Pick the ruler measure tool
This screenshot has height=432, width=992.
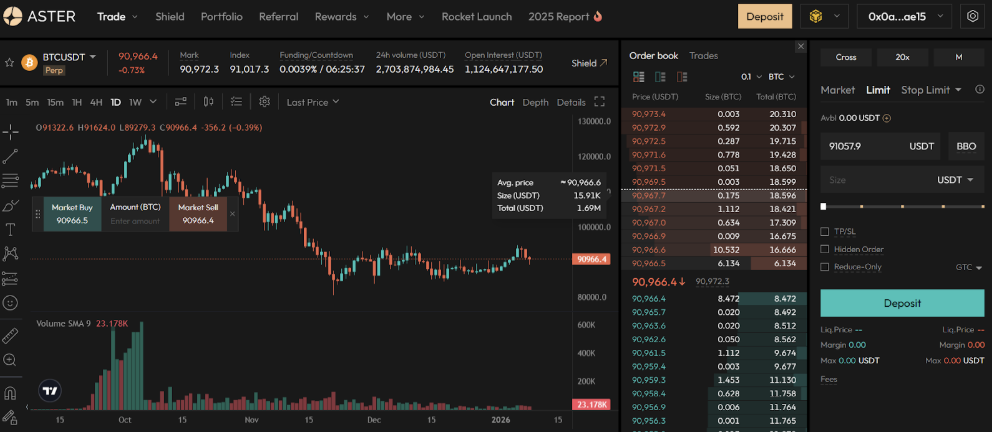(x=10, y=335)
